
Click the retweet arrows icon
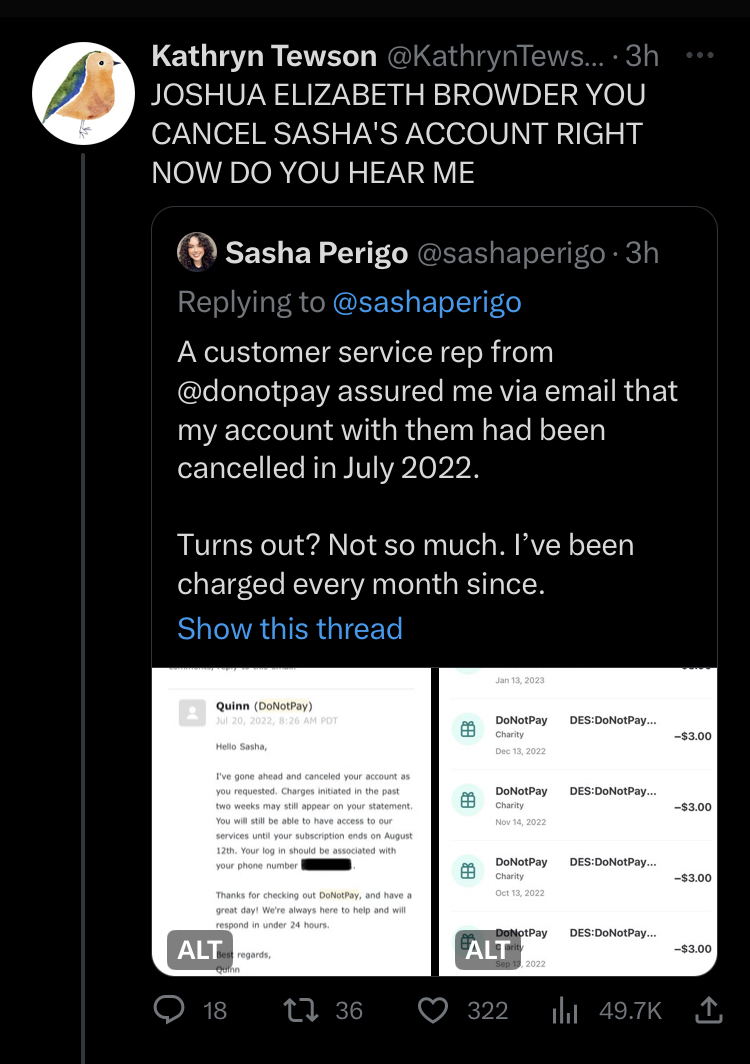click(297, 1010)
